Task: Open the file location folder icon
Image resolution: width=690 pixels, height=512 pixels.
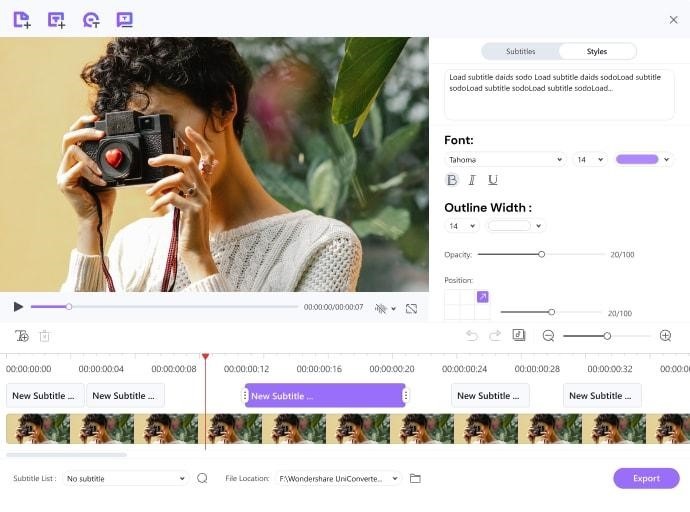Action: coord(415,478)
